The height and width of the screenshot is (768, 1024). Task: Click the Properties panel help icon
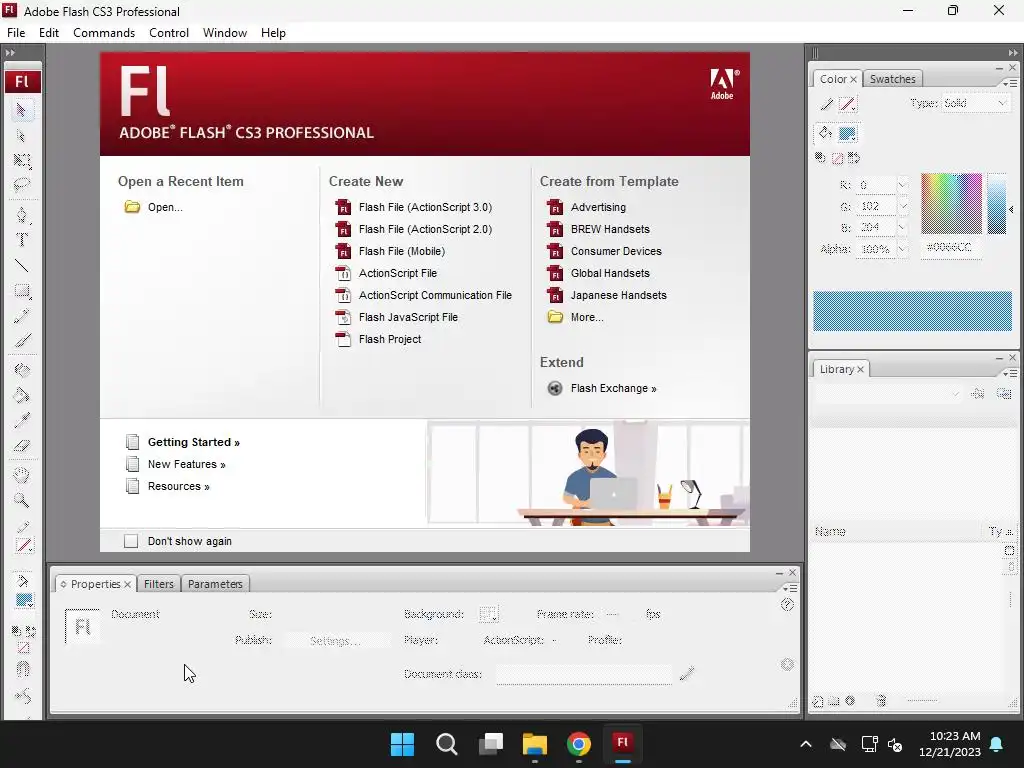[x=787, y=605]
